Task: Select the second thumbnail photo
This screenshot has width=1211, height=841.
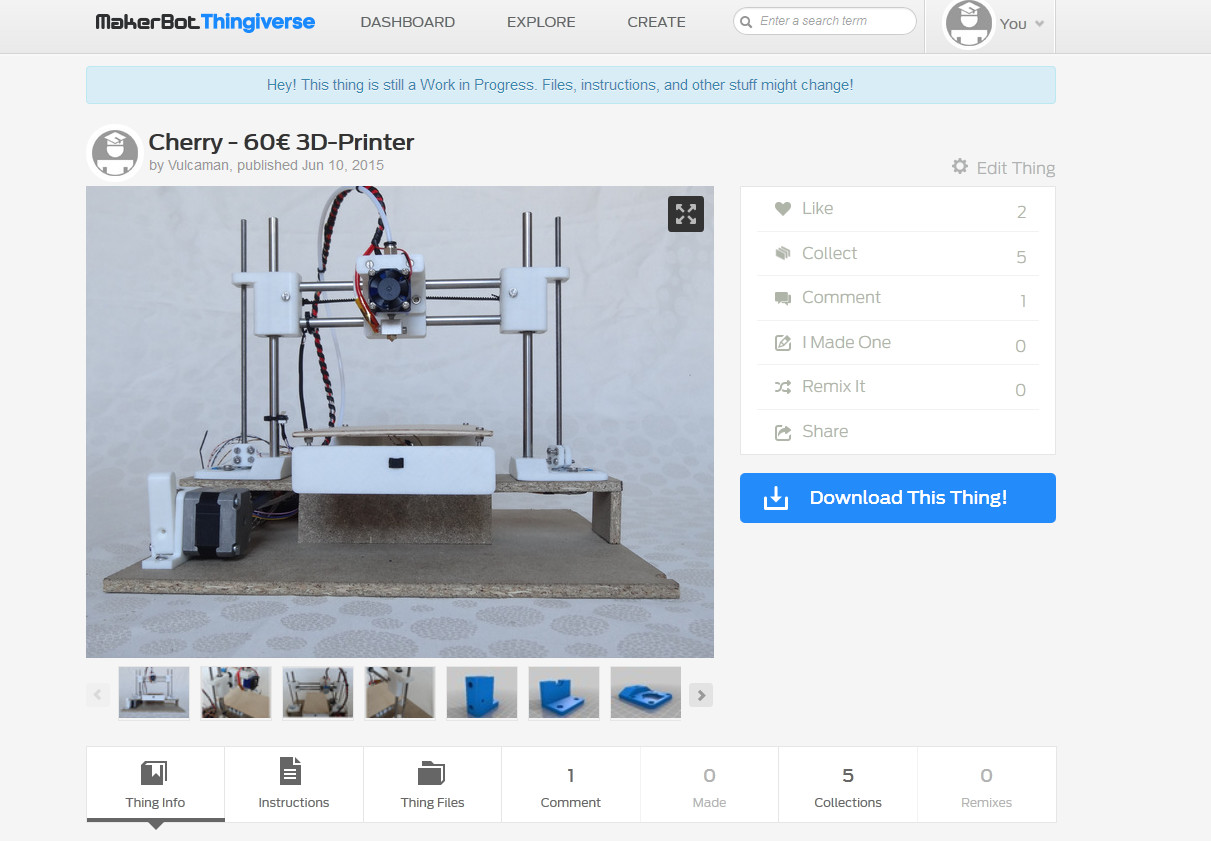Action: pyautogui.click(x=236, y=693)
